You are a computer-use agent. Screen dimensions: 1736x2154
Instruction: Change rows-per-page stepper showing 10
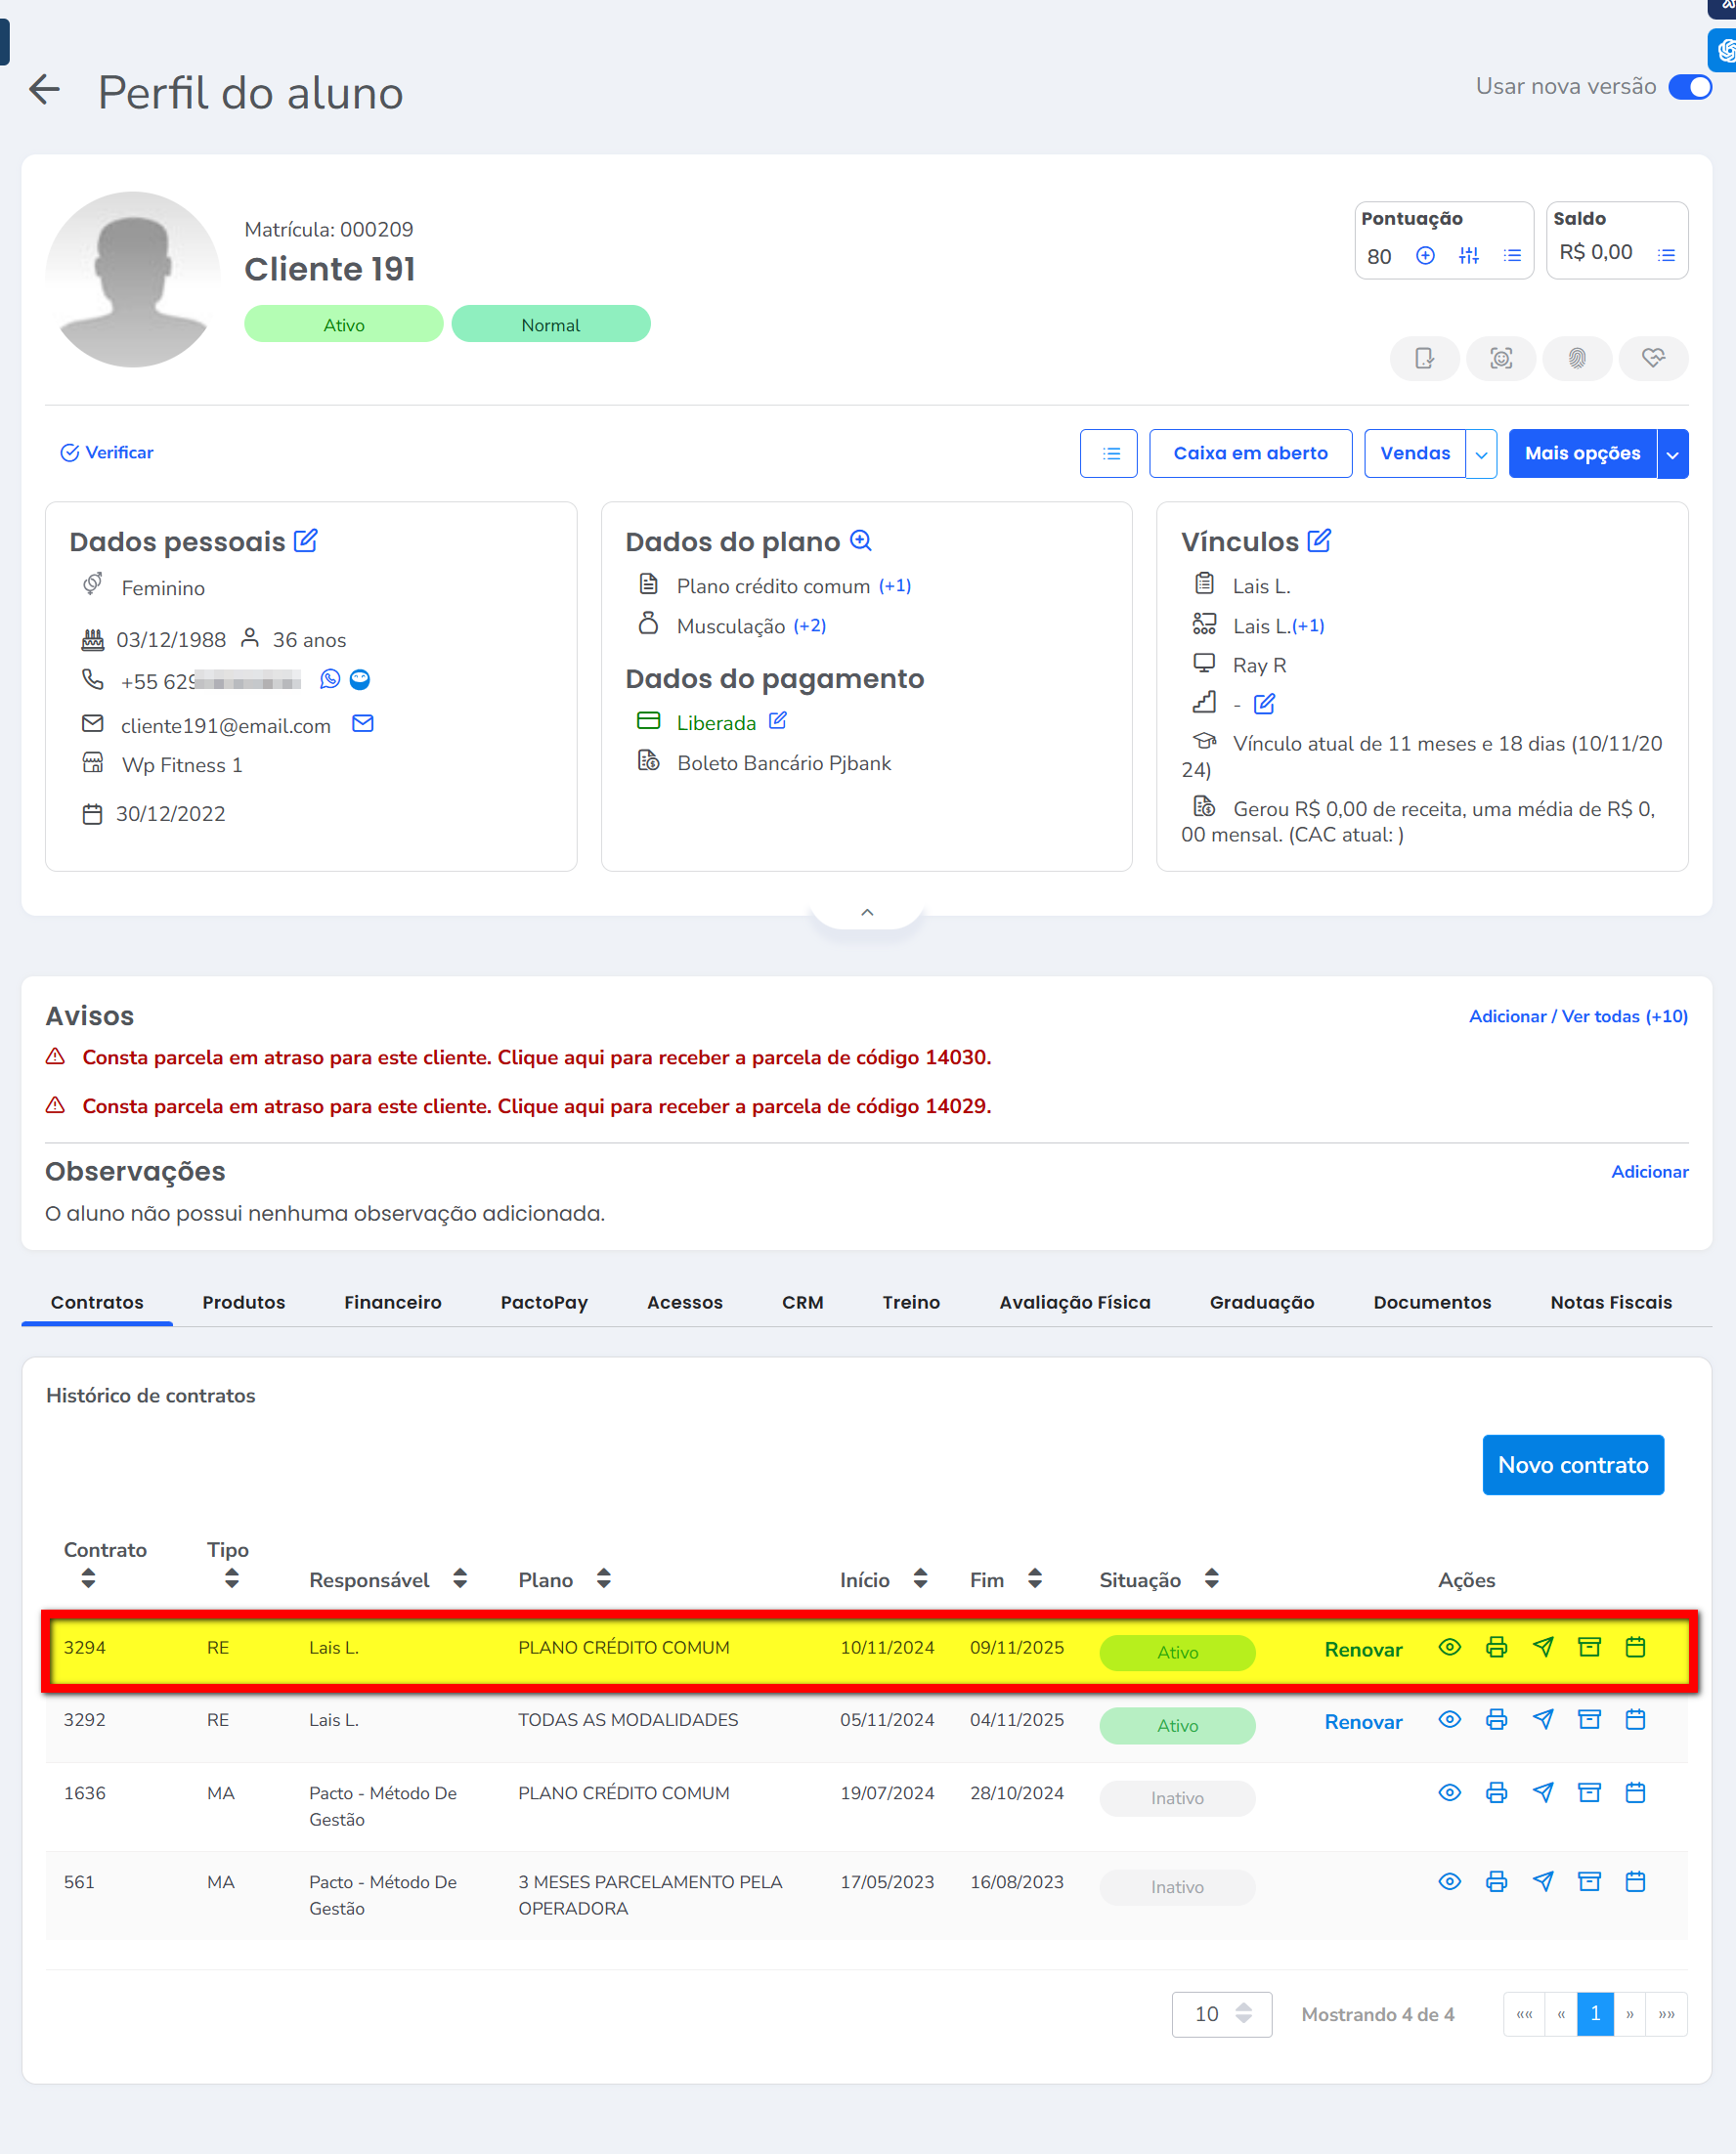tap(1243, 2013)
